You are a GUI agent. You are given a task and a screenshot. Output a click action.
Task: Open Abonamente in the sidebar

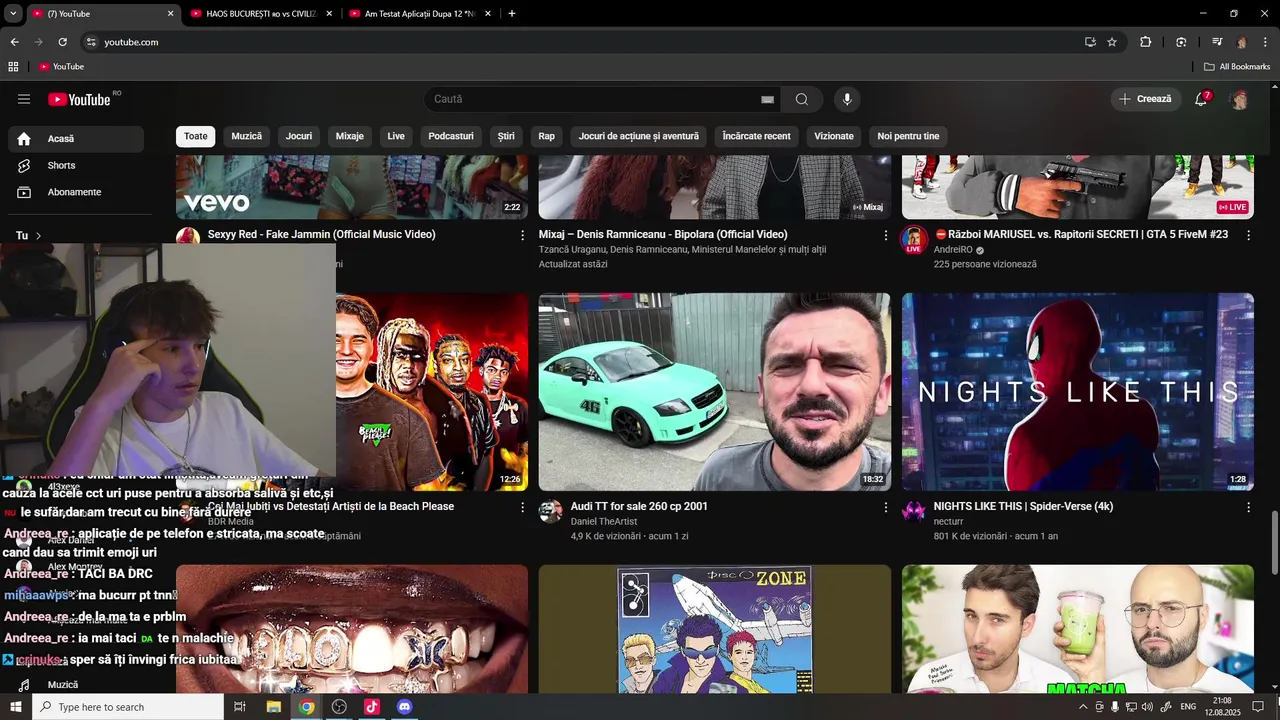point(76,192)
